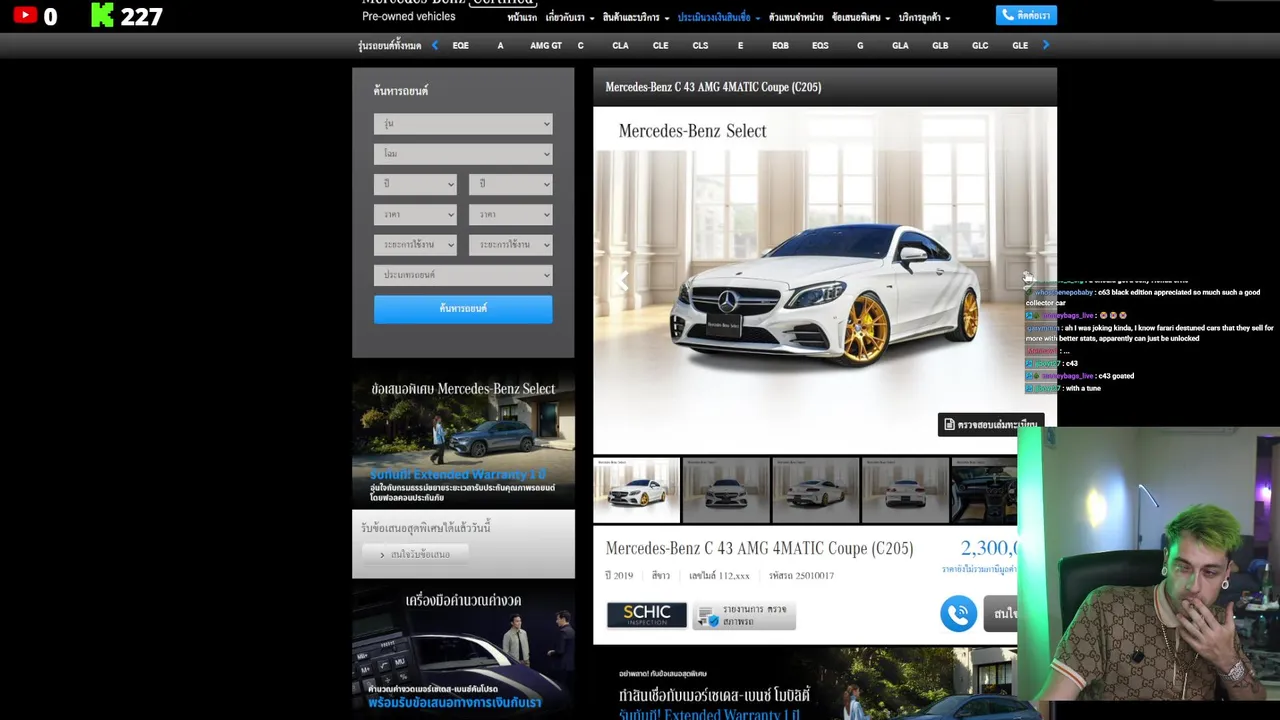
Task: Select the EQS model tab
Action: tap(820, 45)
